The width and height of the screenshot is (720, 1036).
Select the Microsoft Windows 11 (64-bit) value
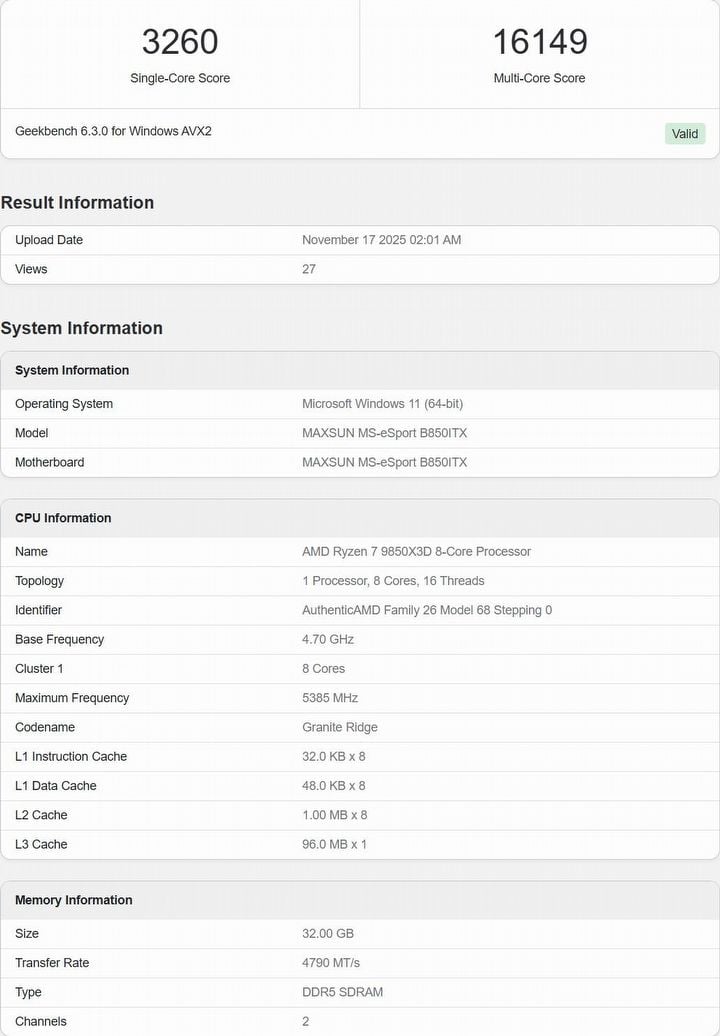point(382,404)
